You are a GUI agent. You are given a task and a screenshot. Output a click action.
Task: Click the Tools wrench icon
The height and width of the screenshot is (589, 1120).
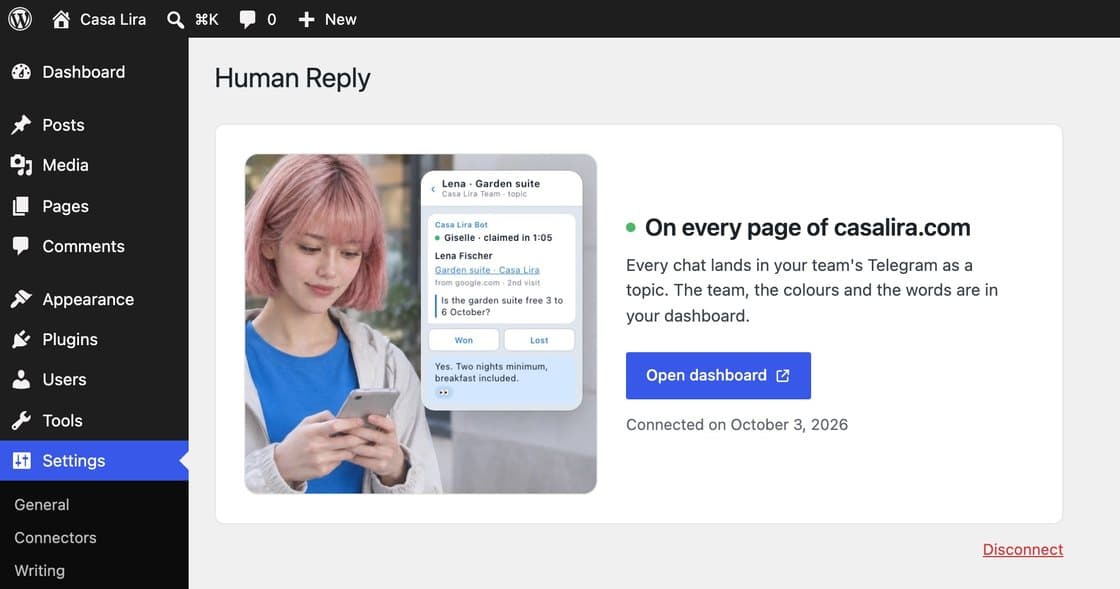coord(21,421)
